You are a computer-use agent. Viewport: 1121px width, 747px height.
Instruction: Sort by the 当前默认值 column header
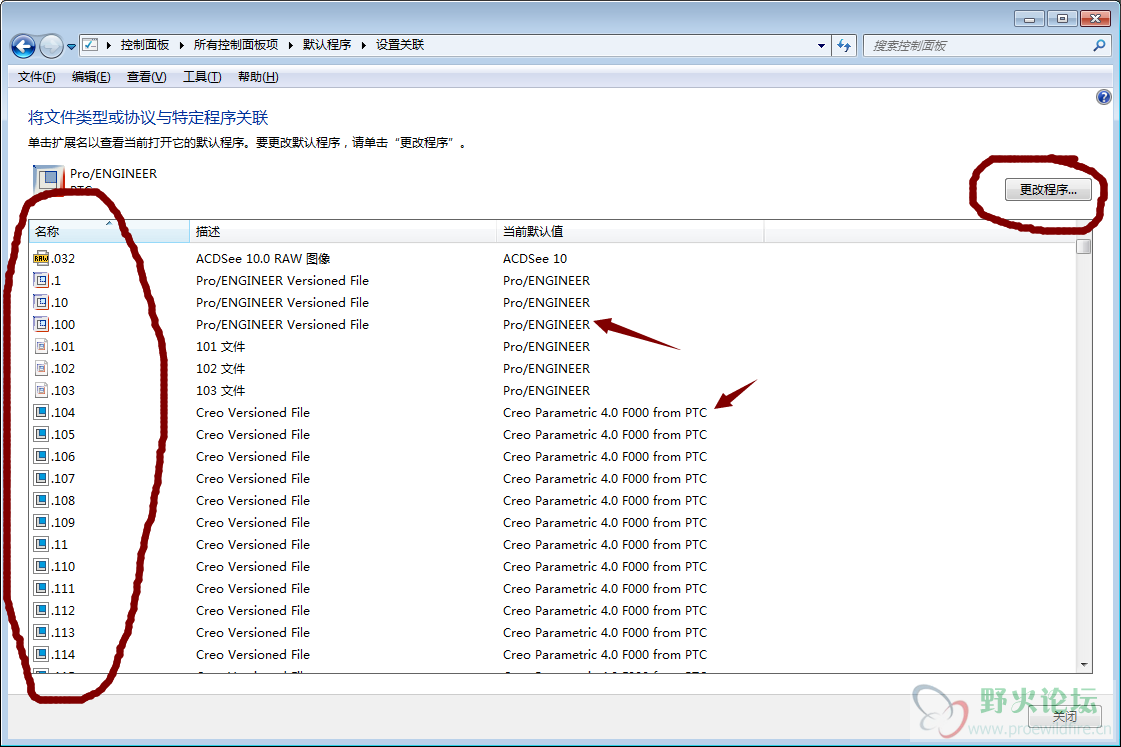[x=630, y=232]
